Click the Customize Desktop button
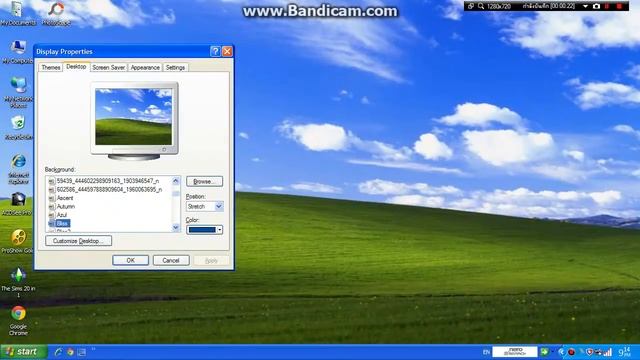The height and width of the screenshot is (360, 640). pos(78,241)
